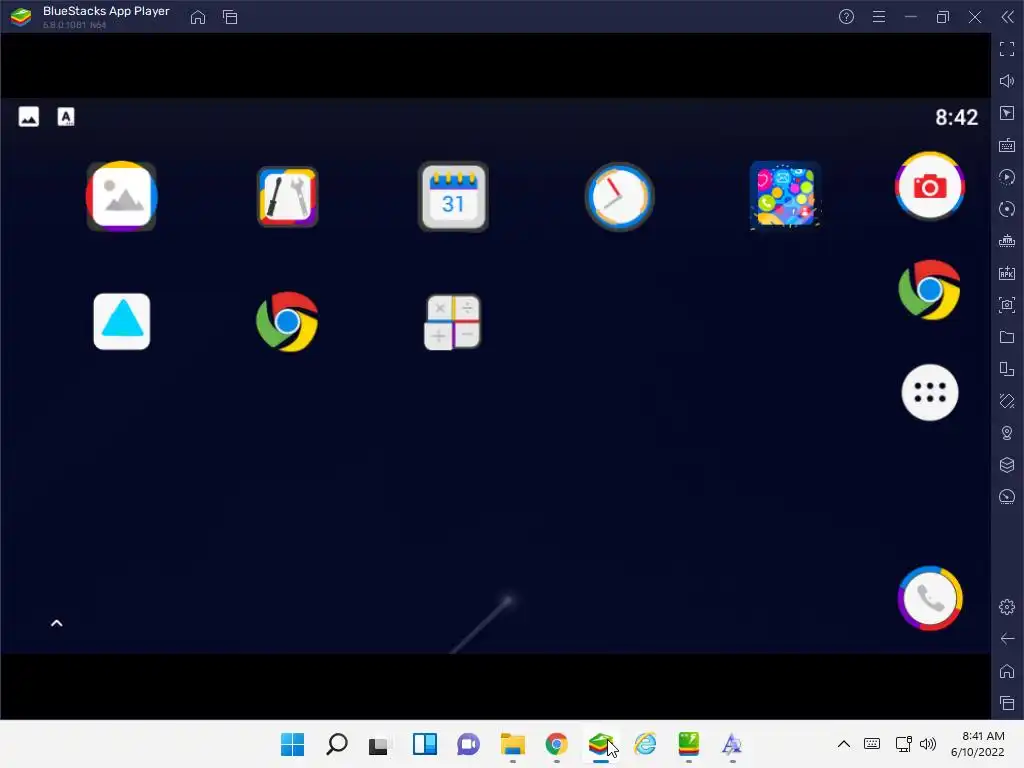Click the install APK sidebar icon

[x=1007, y=273]
